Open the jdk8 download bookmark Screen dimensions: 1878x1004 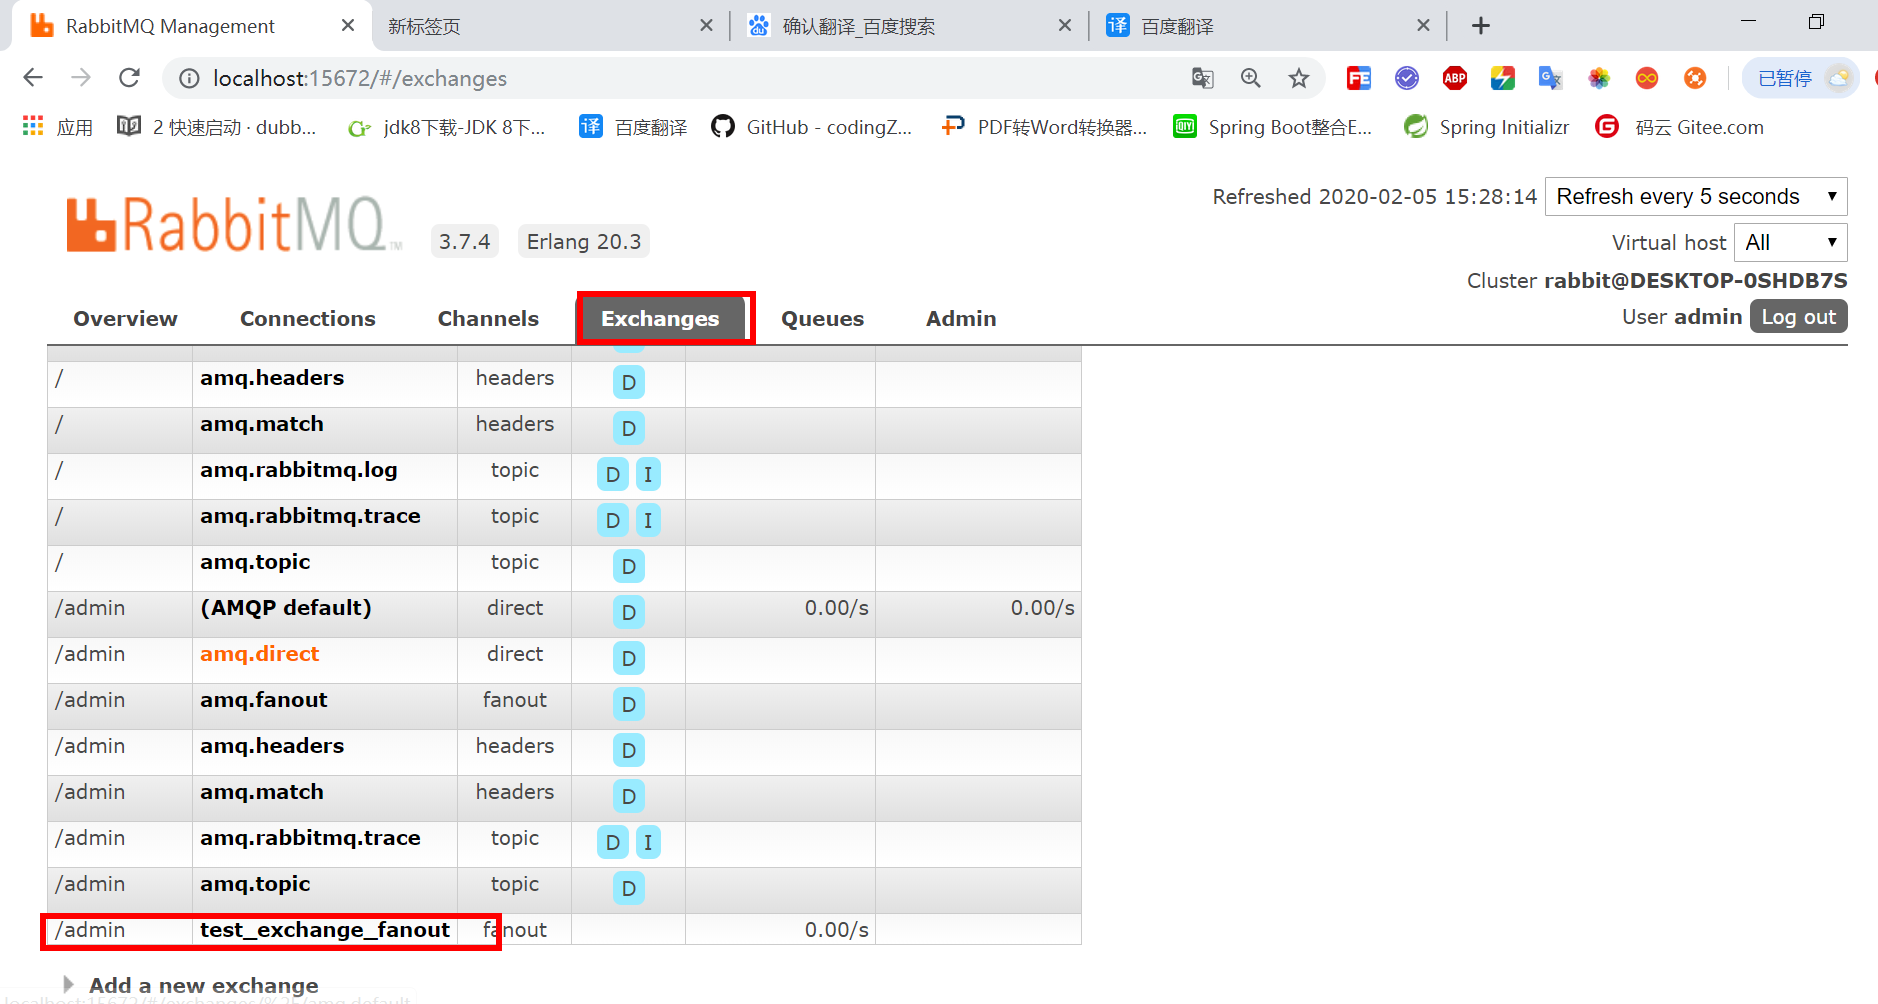446,127
